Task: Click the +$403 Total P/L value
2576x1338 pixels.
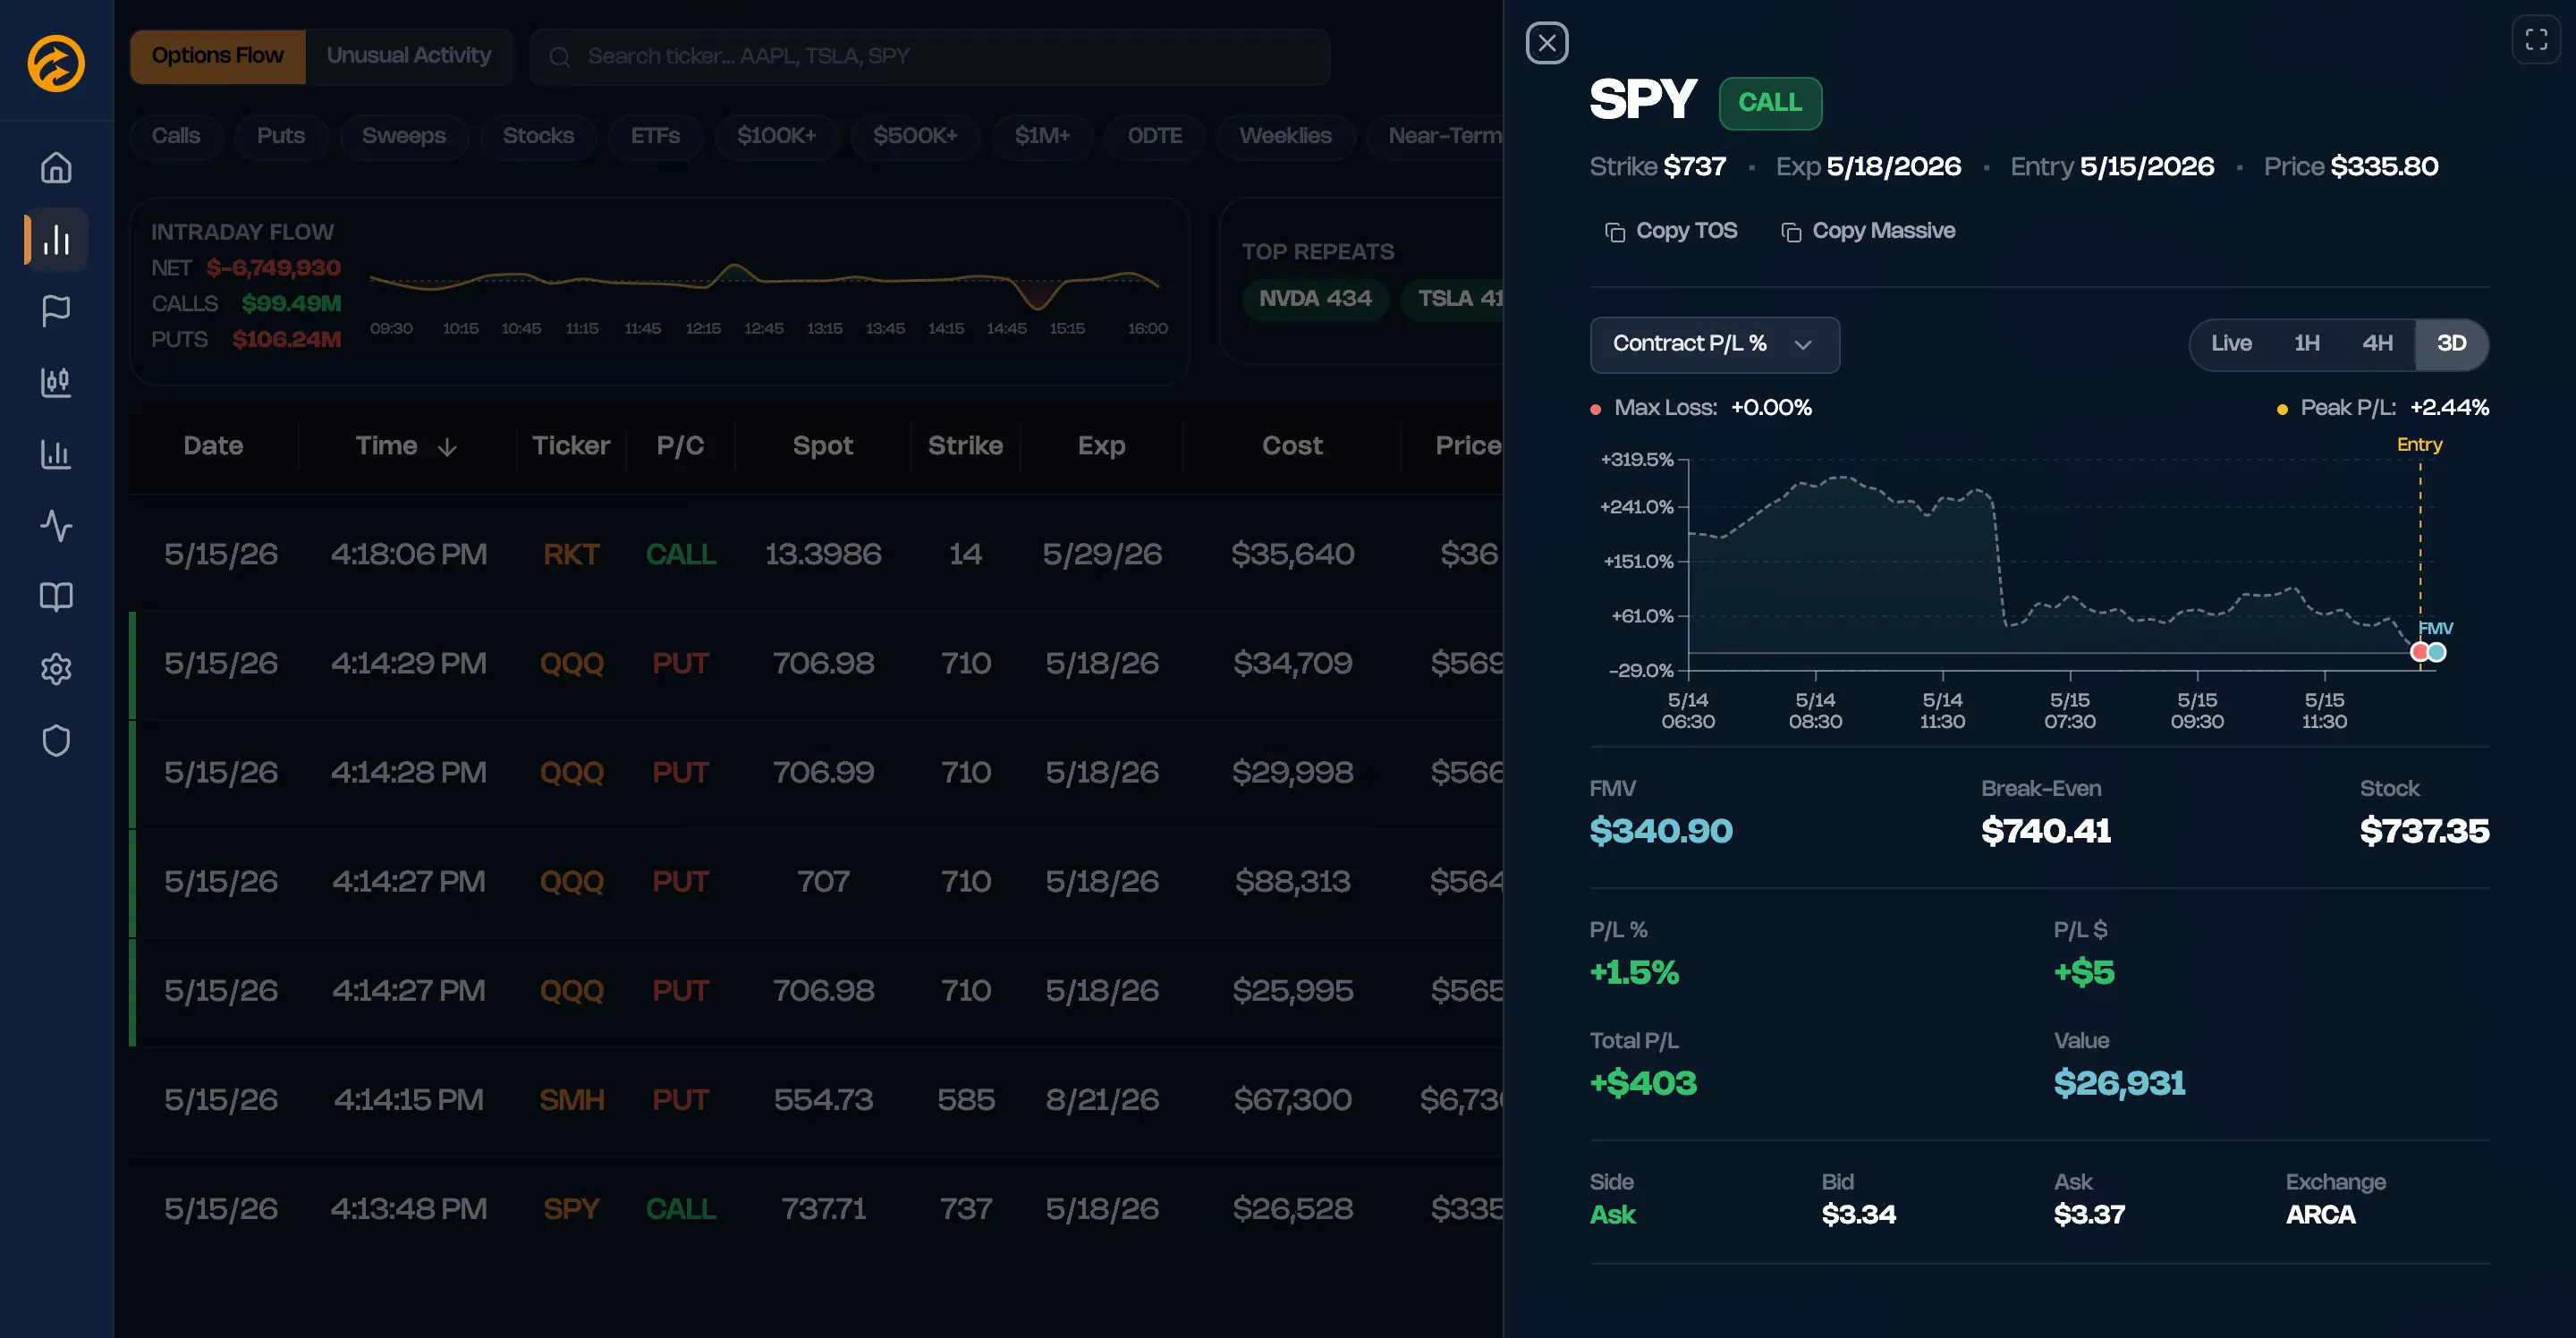Action: tap(1643, 1084)
